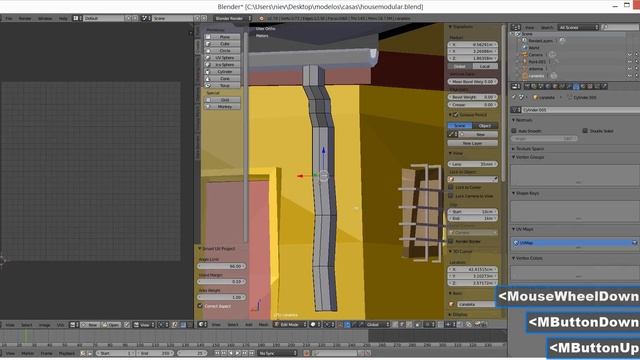Add a Circle mesh primitive
Viewport: 640px width, 360px height.
[222, 51]
